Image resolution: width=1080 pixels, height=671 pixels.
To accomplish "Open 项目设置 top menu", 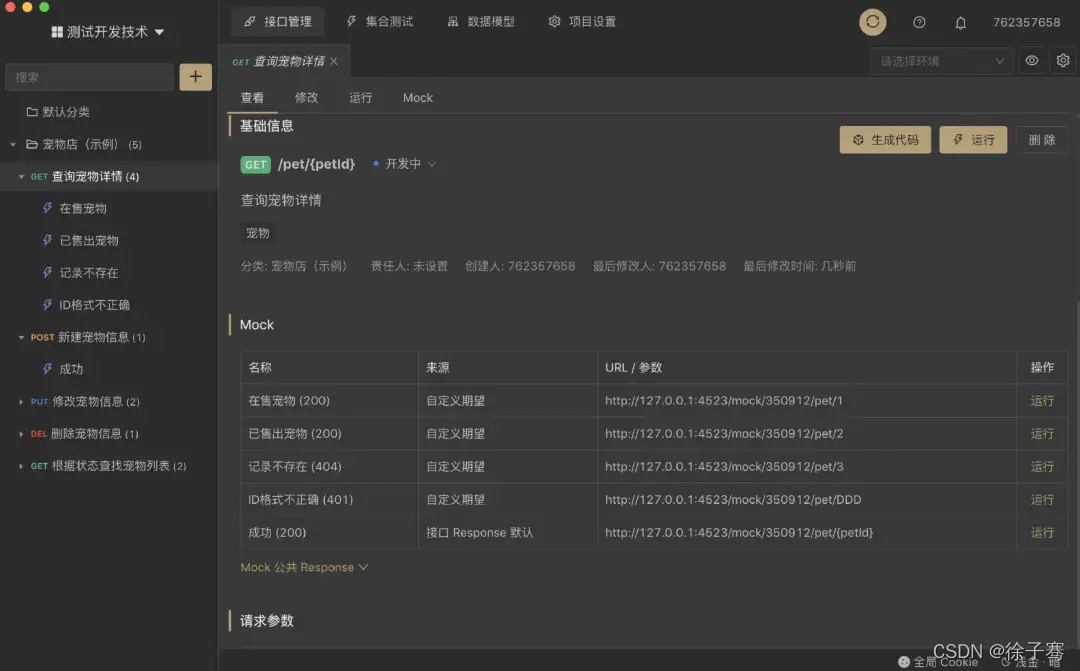I will pyautogui.click(x=582, y=21).
